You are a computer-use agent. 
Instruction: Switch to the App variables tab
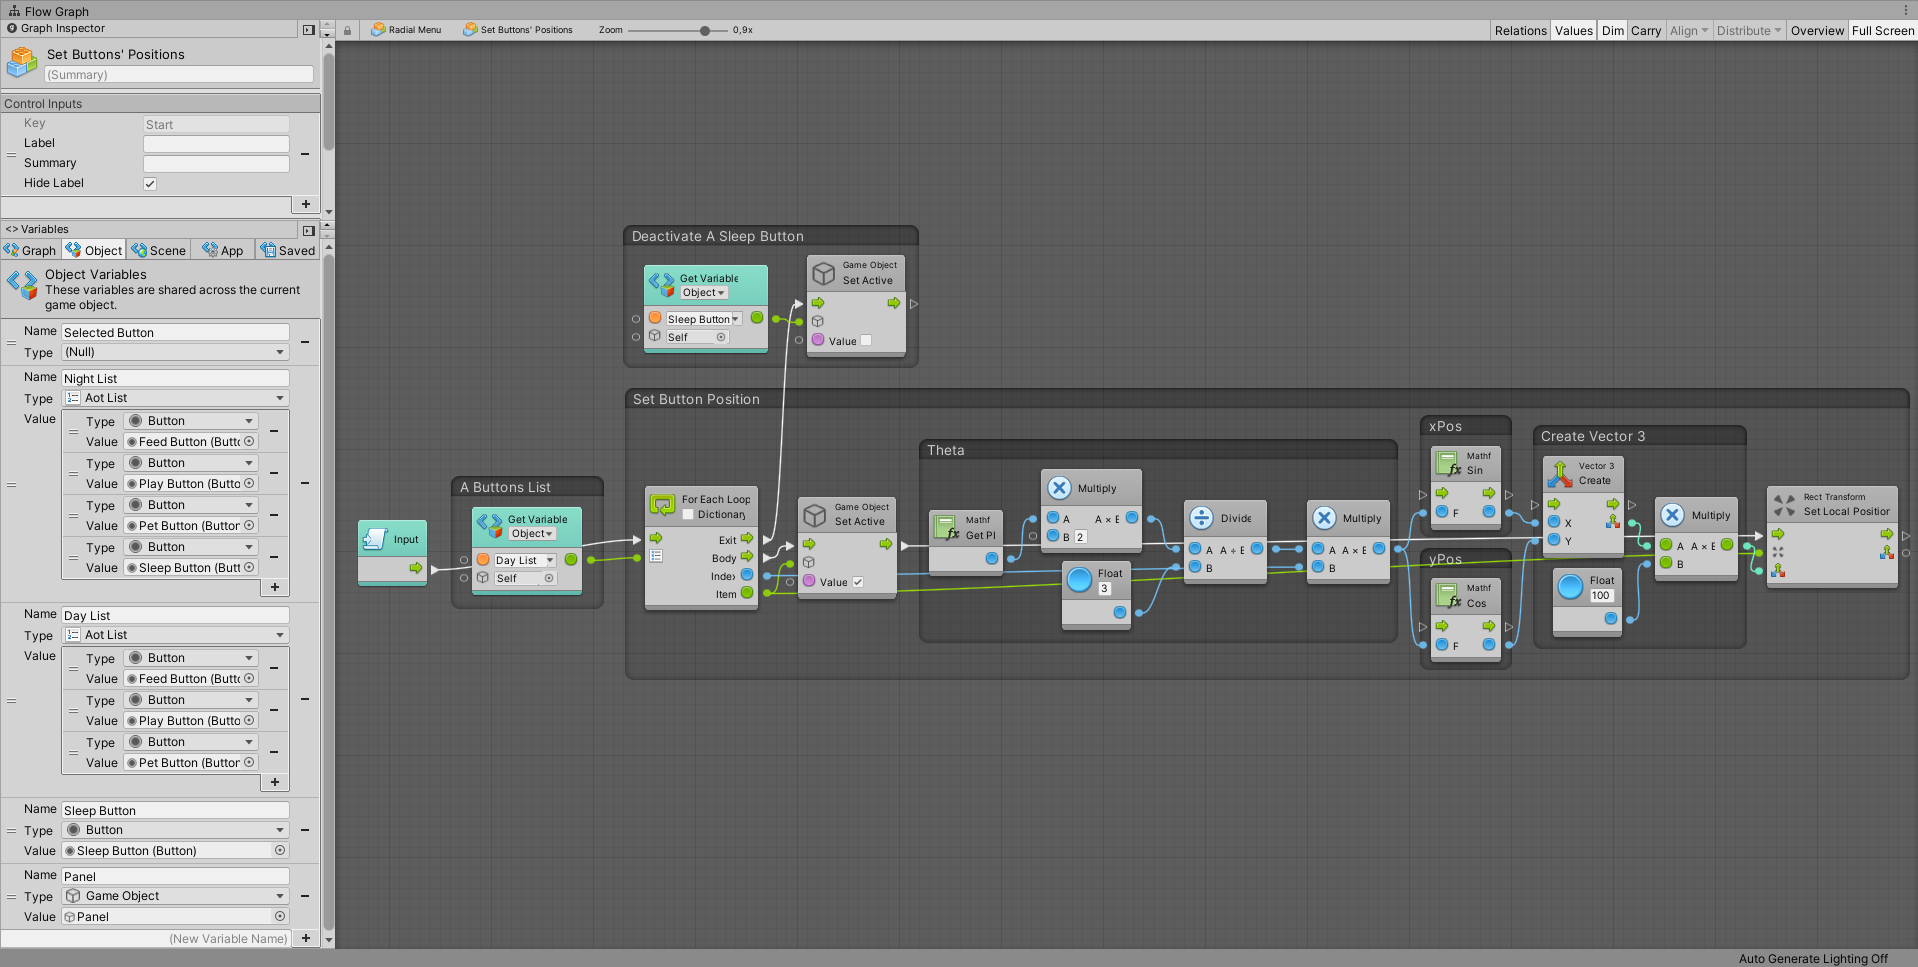click(223, 250)
